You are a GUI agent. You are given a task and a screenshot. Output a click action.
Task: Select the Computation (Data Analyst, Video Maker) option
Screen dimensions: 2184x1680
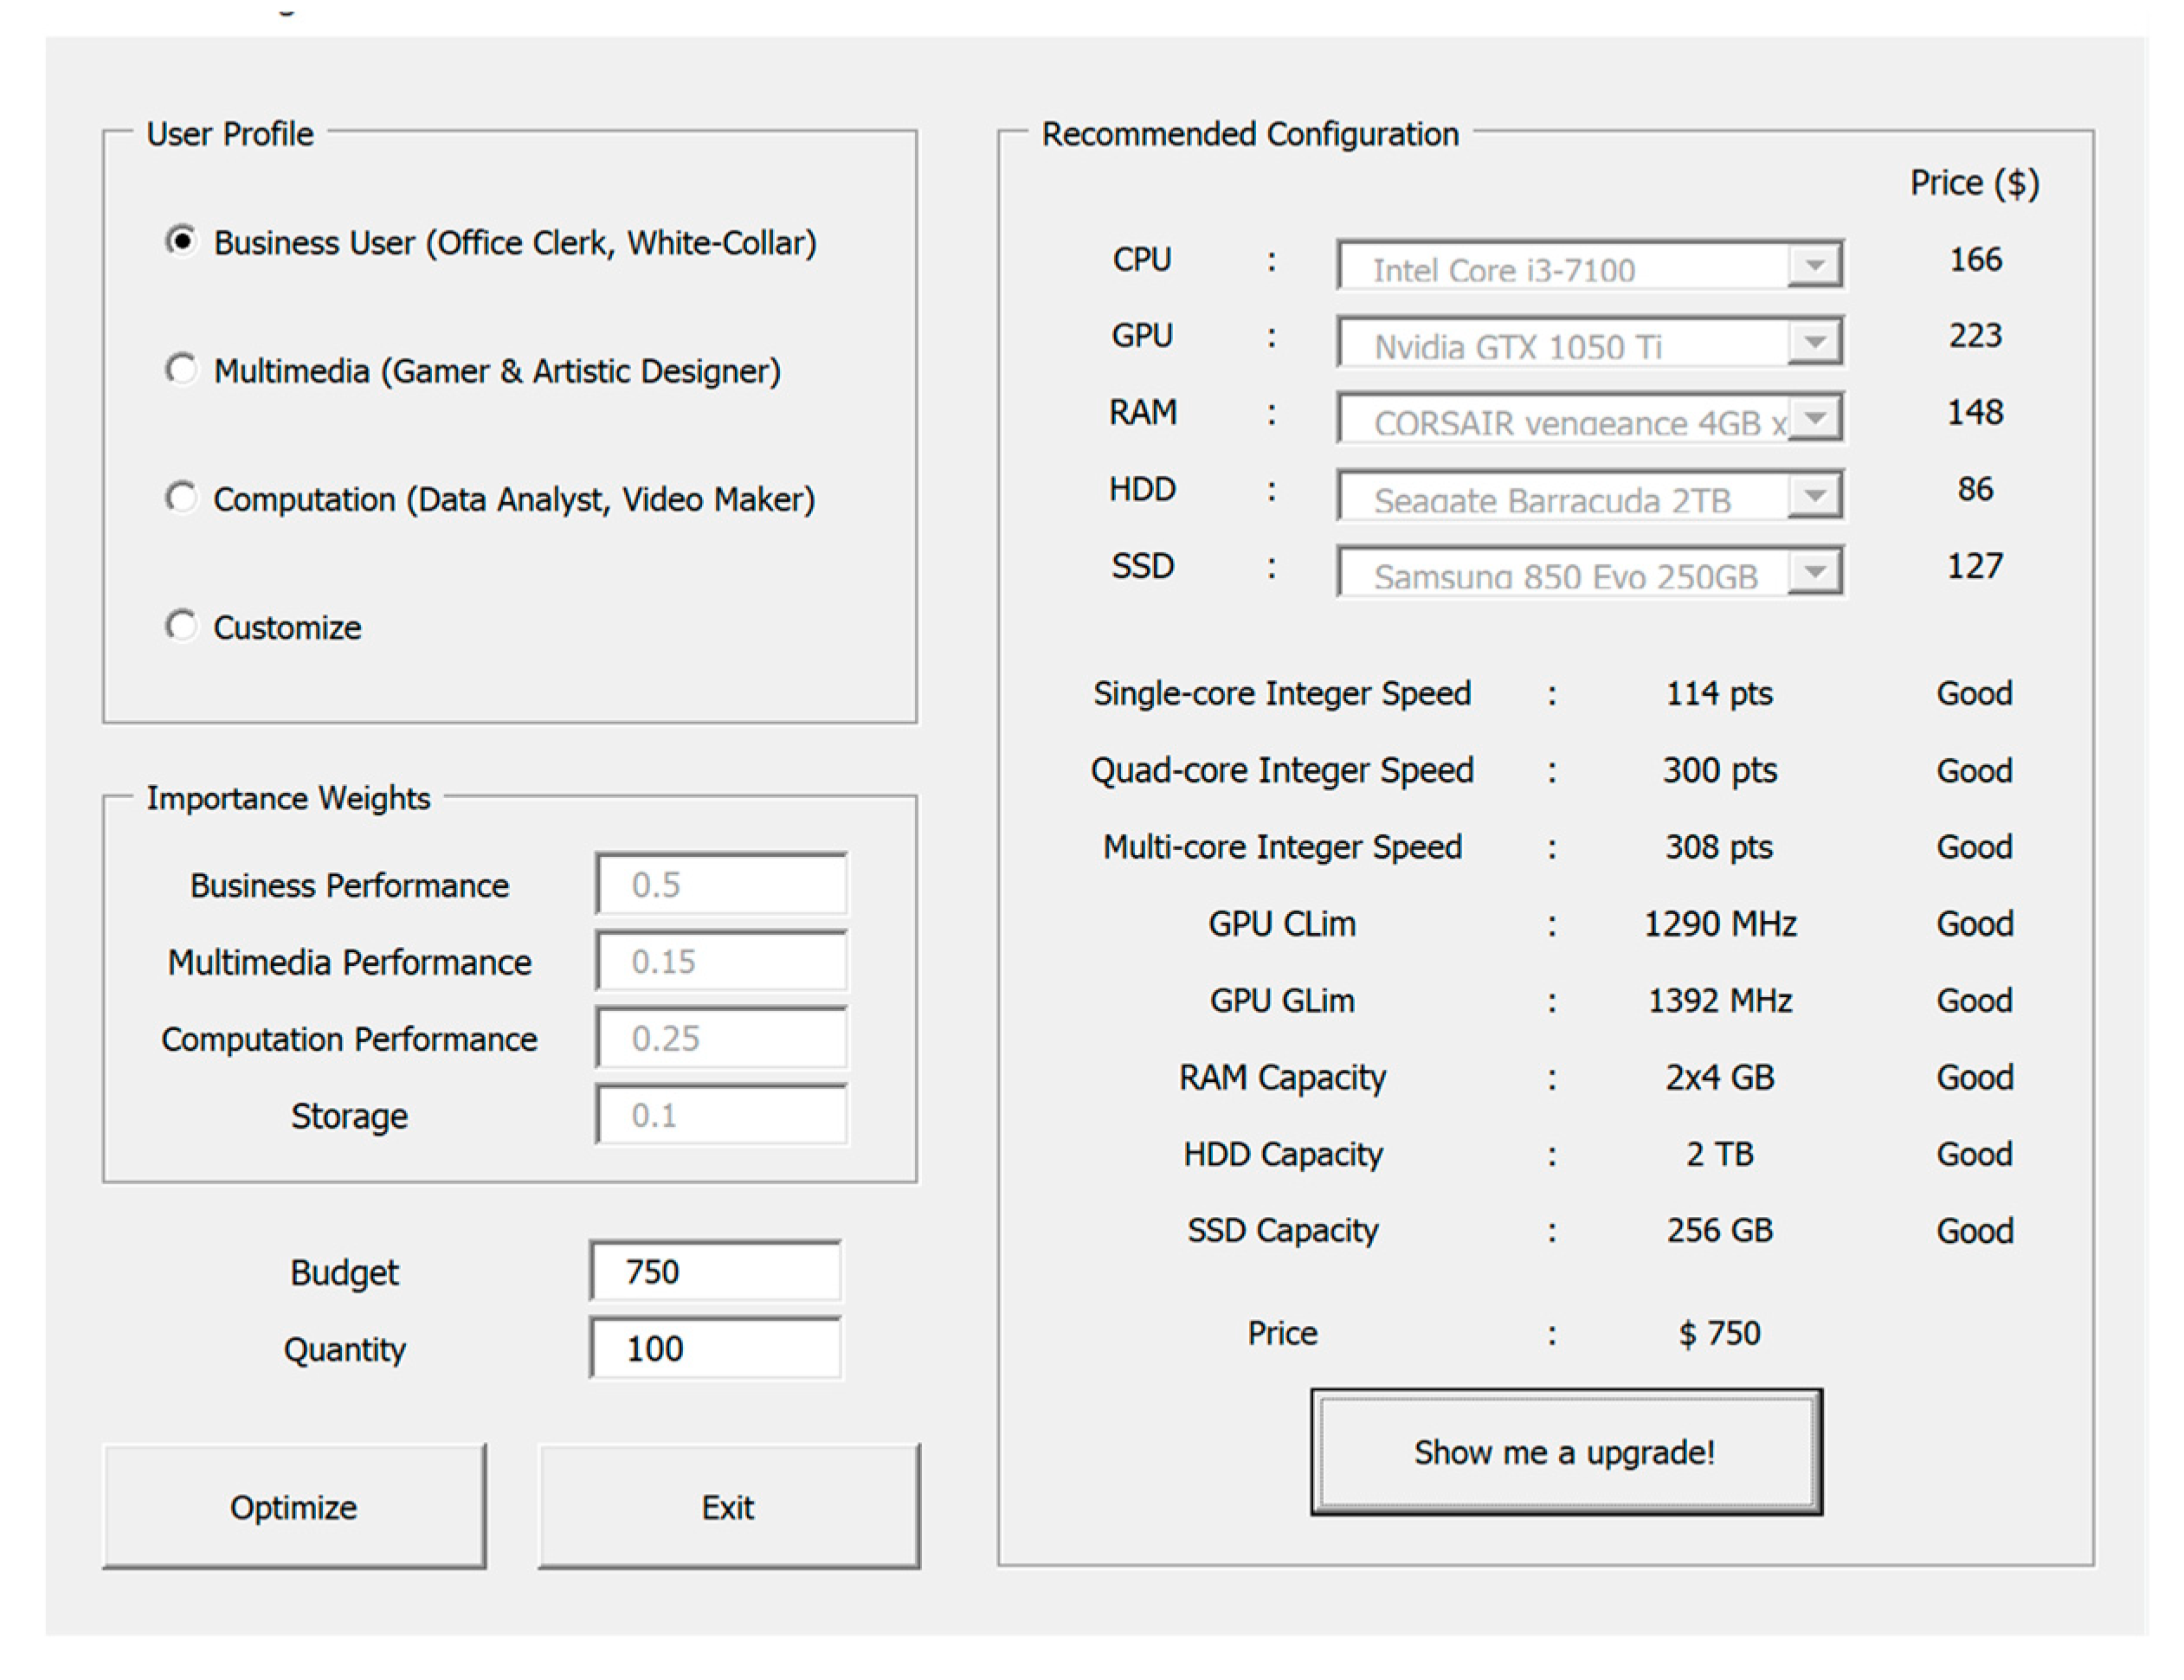181,497
